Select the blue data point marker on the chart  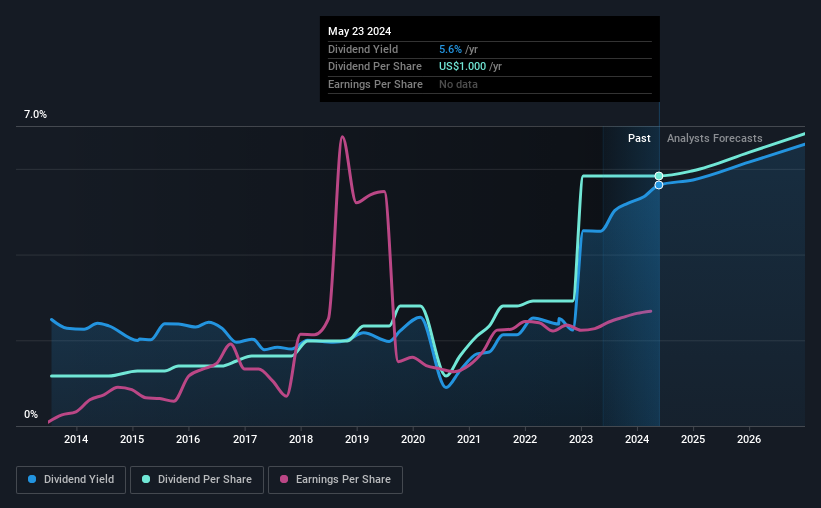pyautogui.click(x=659, y=185)
